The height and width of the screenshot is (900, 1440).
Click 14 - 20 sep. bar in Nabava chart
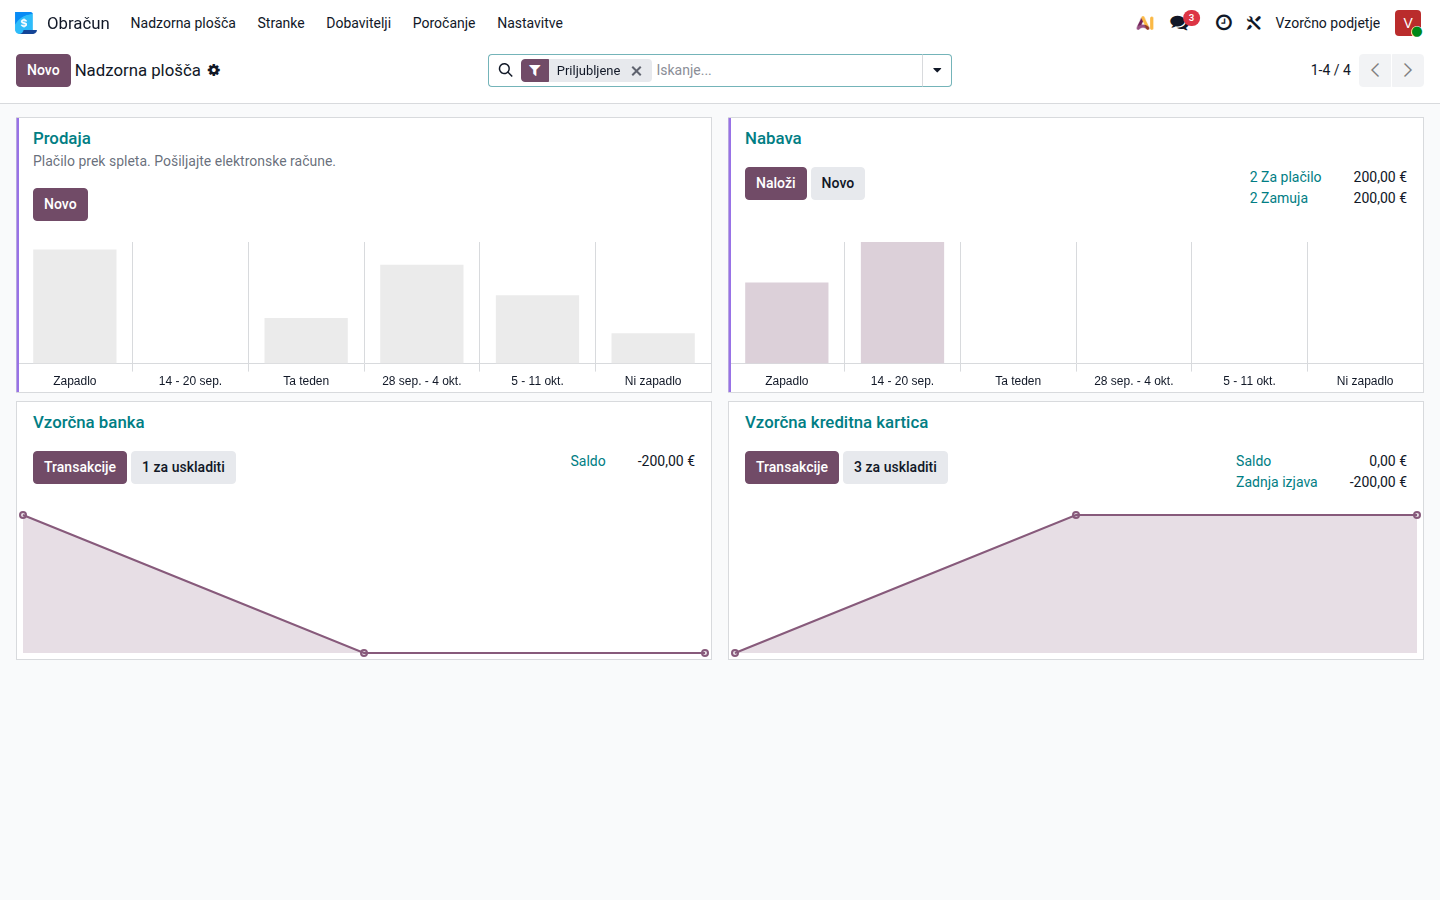click(x=902, y=302)
